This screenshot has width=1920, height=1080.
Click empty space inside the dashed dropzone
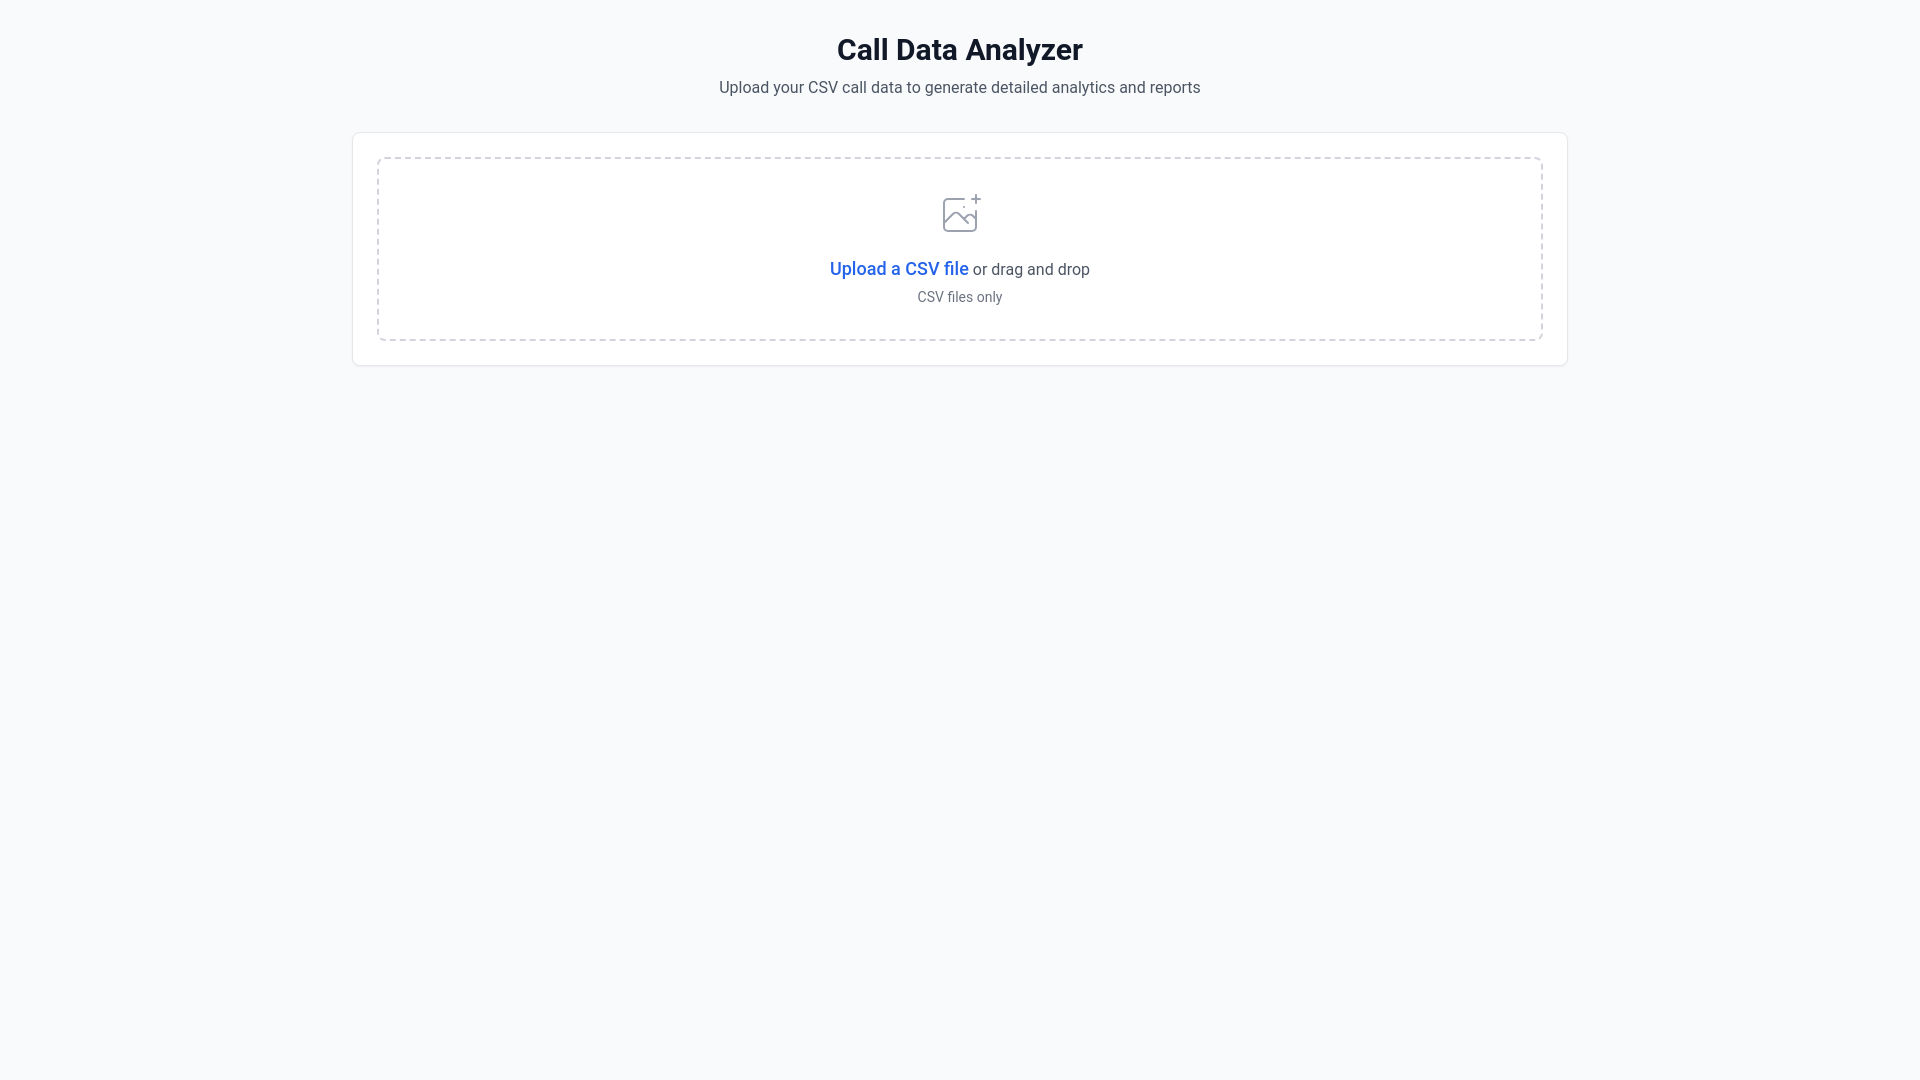tap(600, 250)
